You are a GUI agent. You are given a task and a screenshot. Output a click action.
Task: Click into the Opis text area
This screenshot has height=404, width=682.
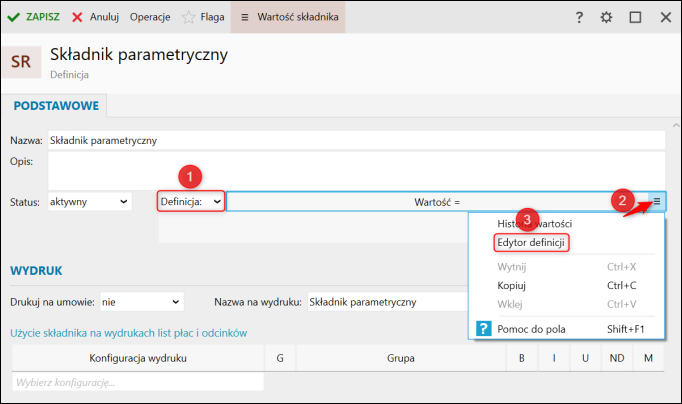point(356,170)
